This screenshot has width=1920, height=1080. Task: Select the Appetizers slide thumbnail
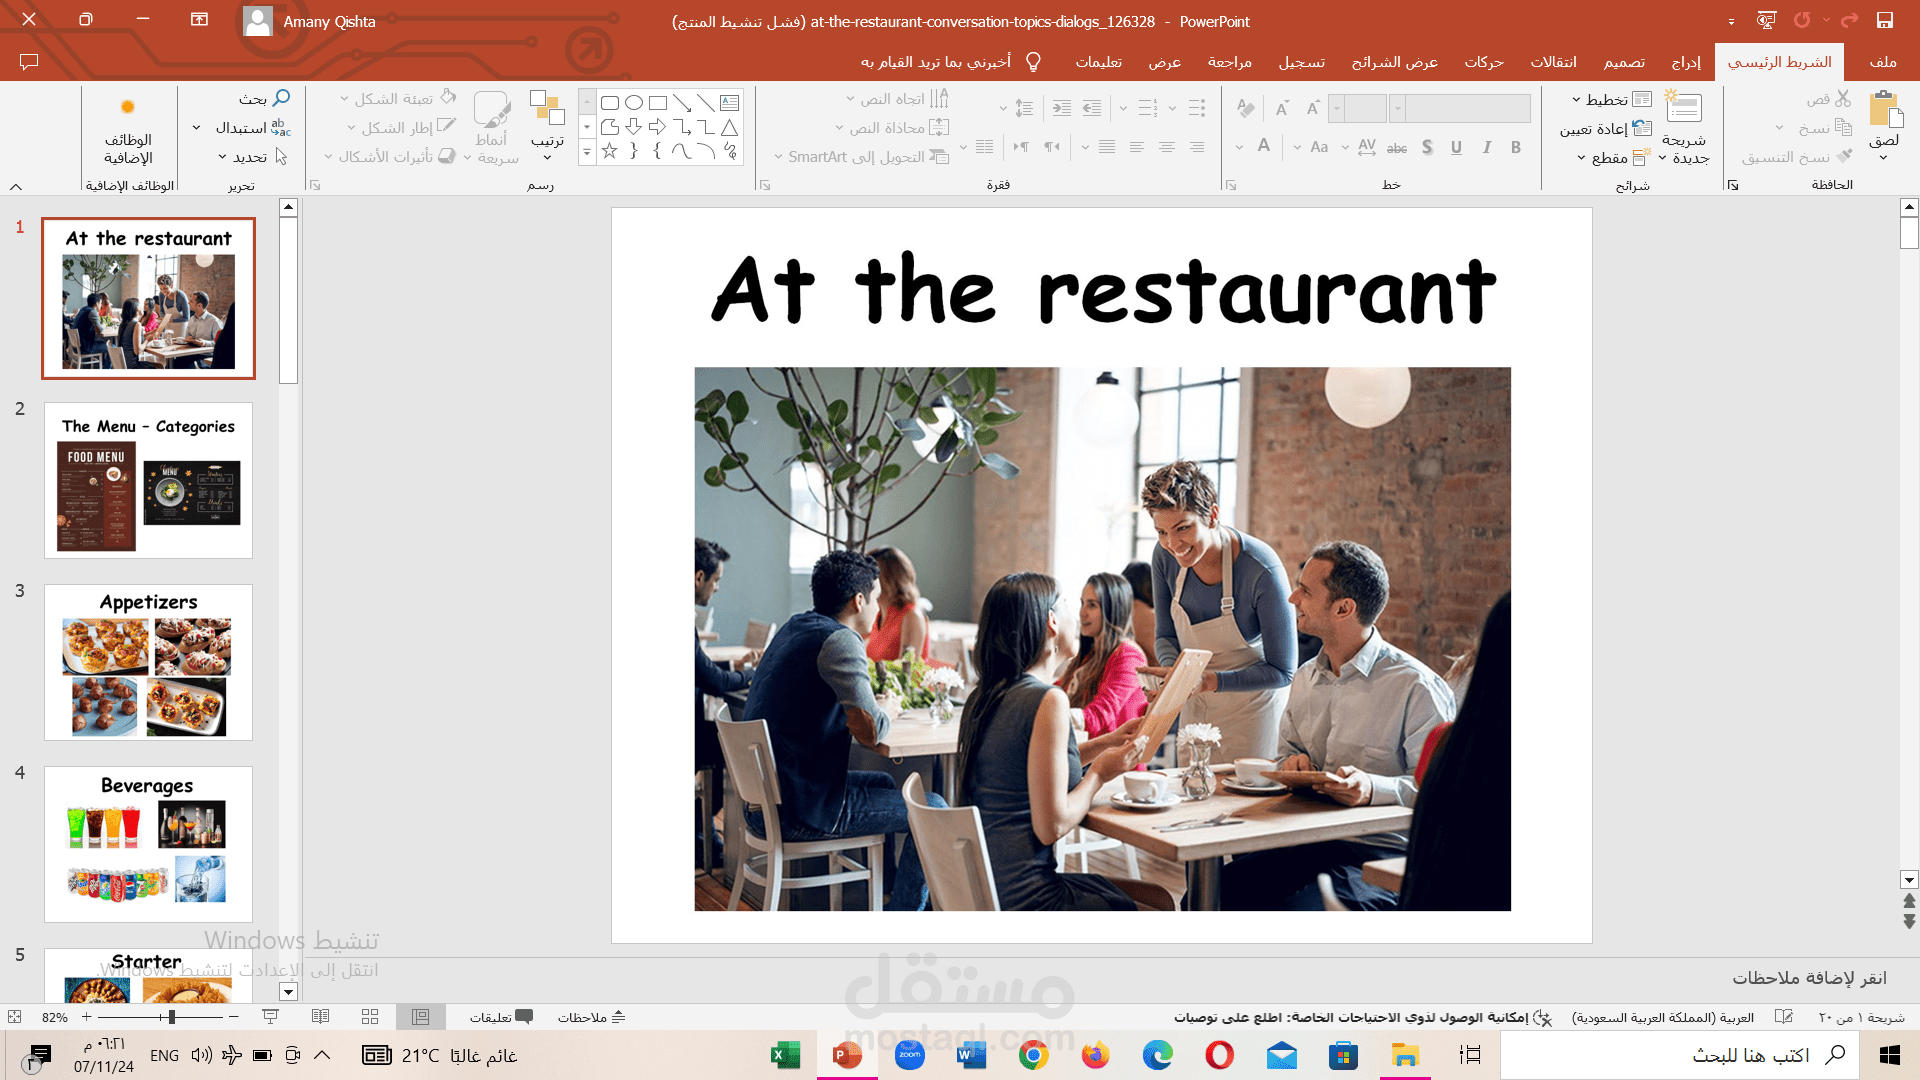pyautogui.click(x=148, y=663)
